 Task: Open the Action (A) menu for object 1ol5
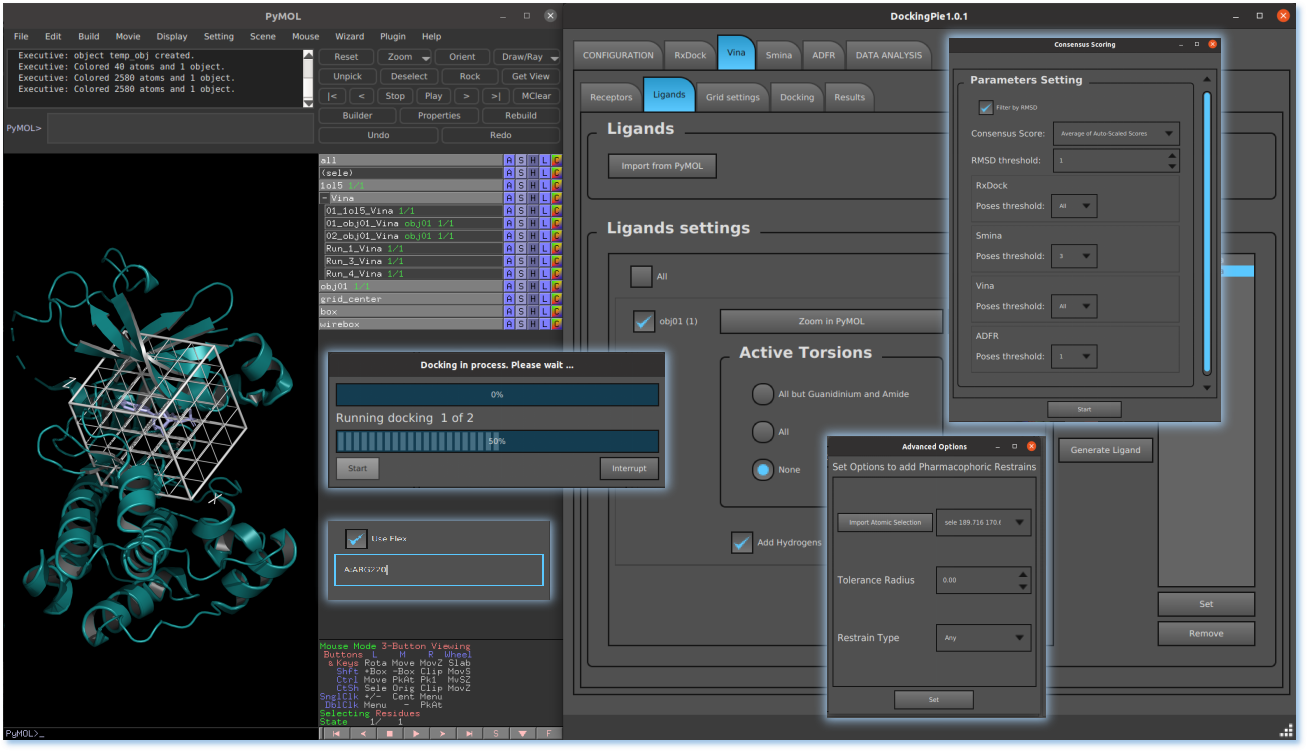tap(508, 185)
